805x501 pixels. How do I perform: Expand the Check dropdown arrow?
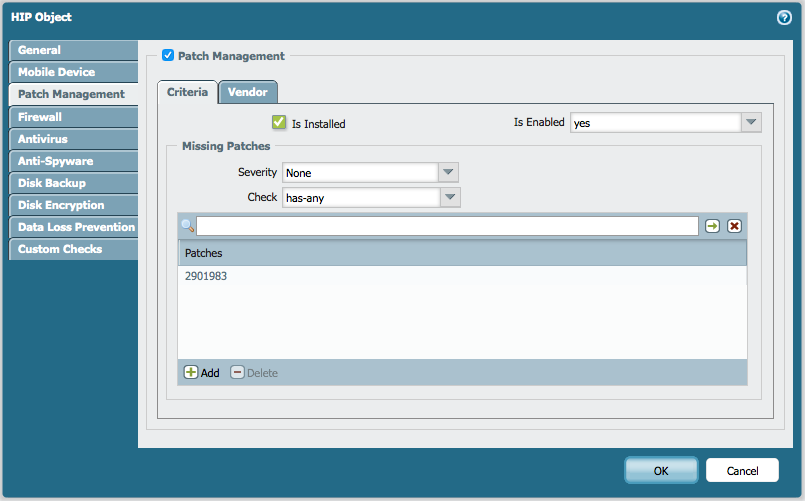click(450, 197)
